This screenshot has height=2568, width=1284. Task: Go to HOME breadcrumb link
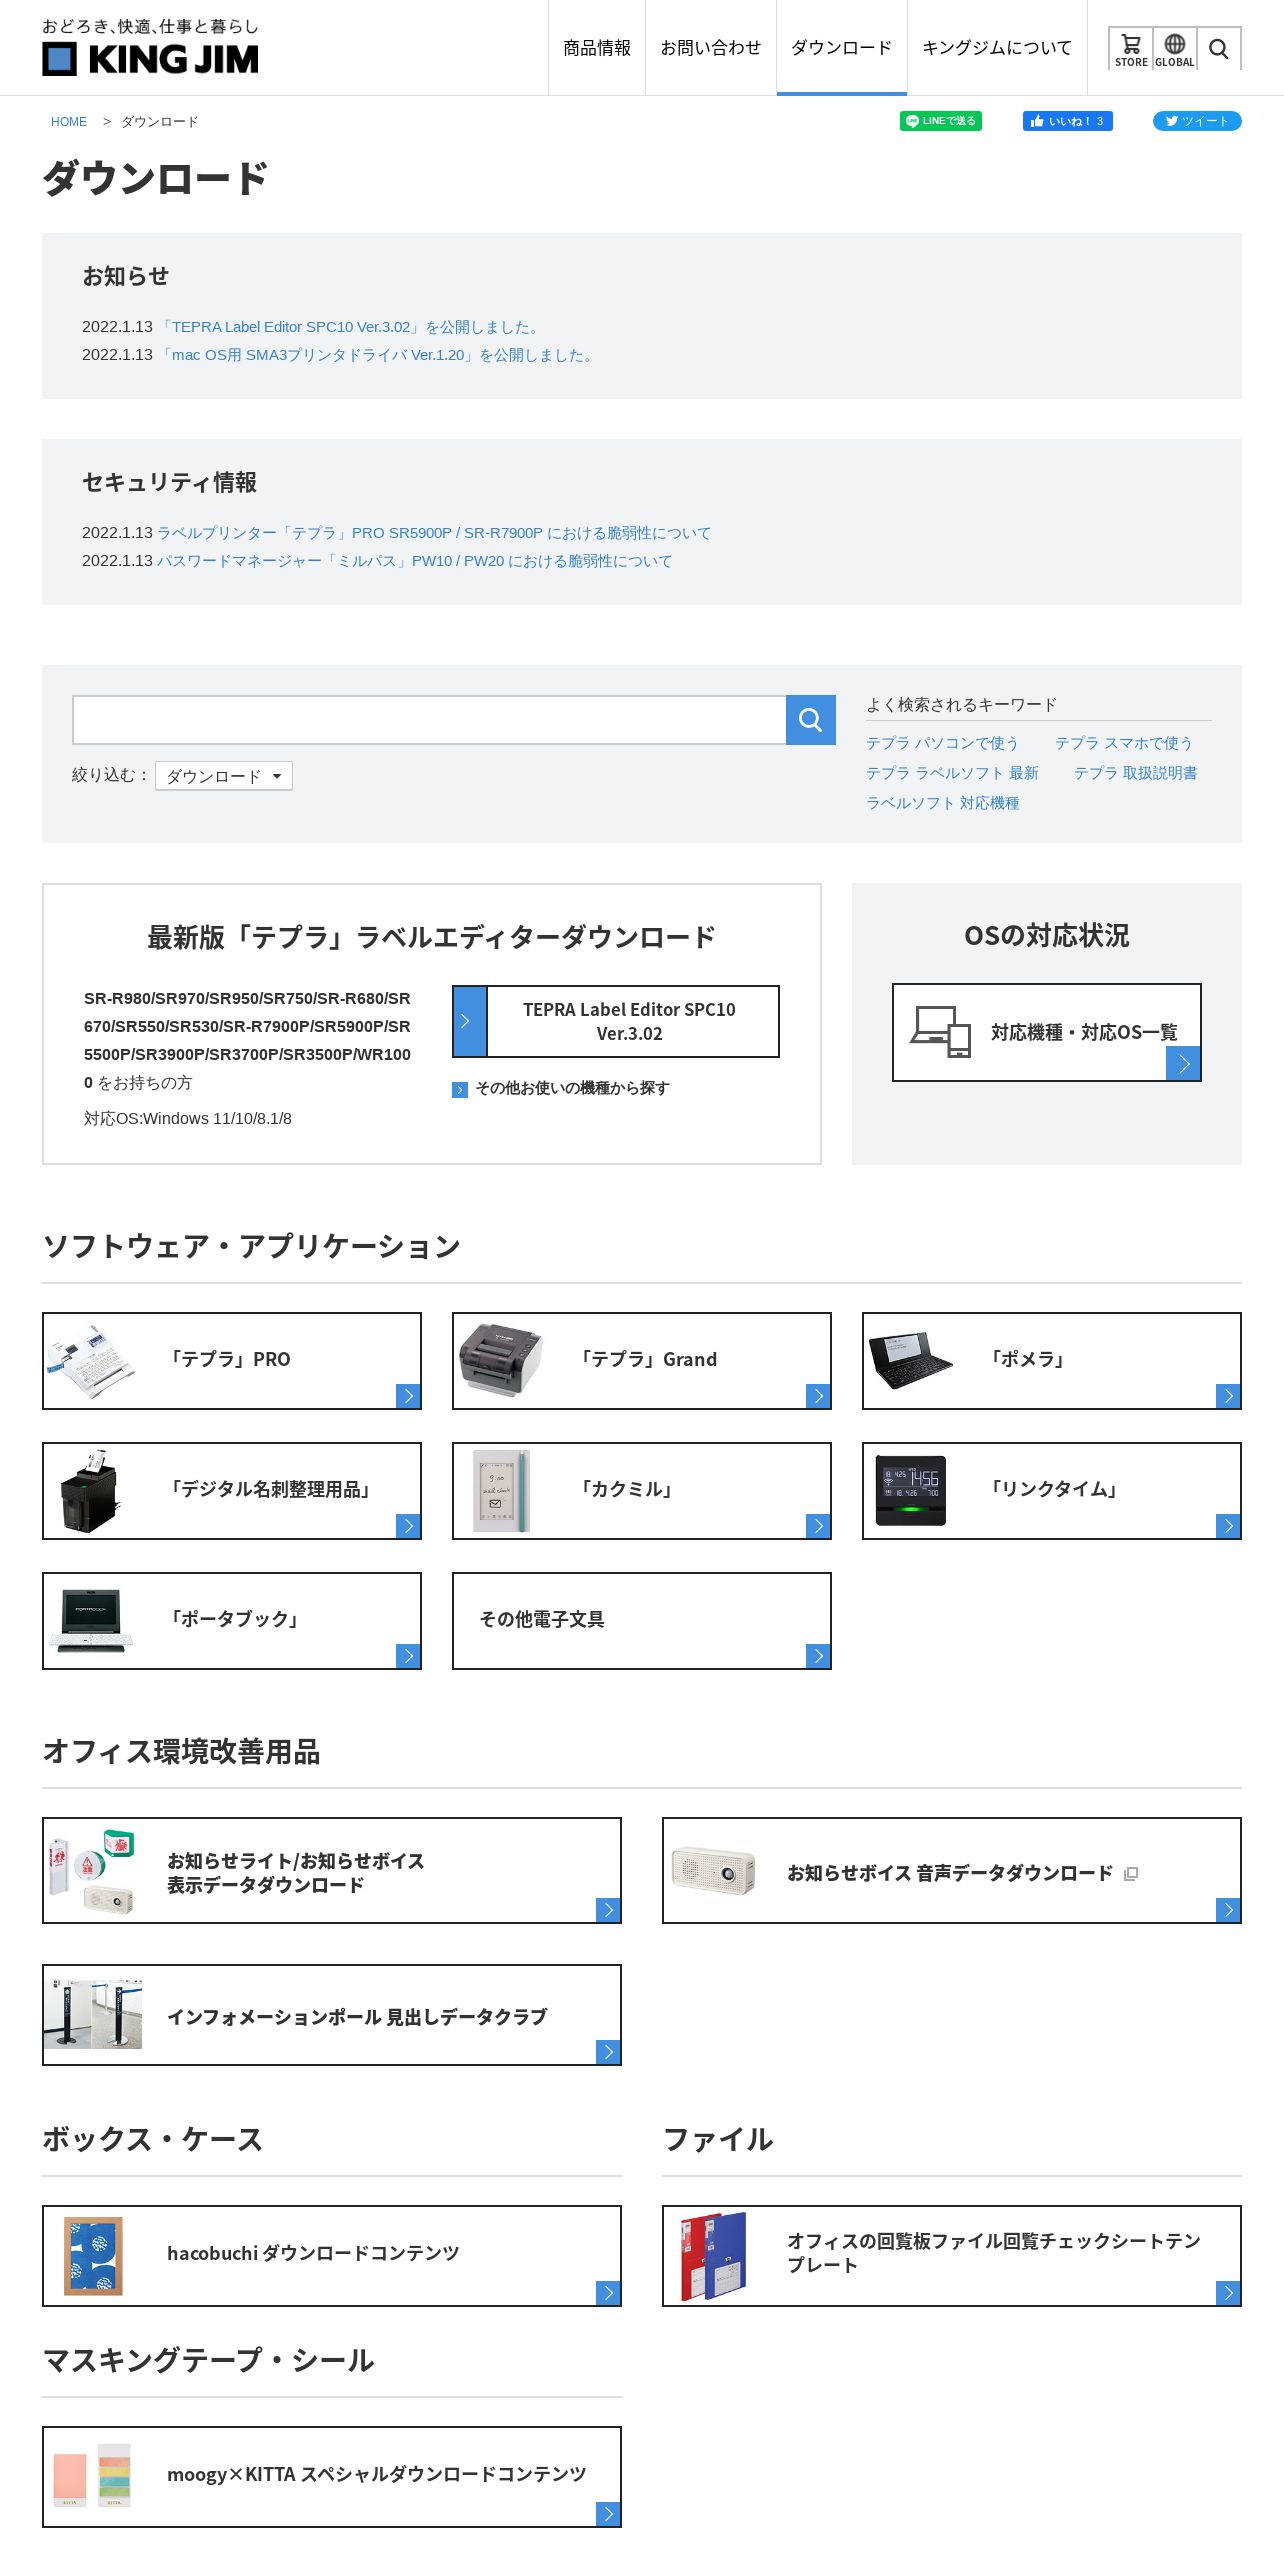69,122
